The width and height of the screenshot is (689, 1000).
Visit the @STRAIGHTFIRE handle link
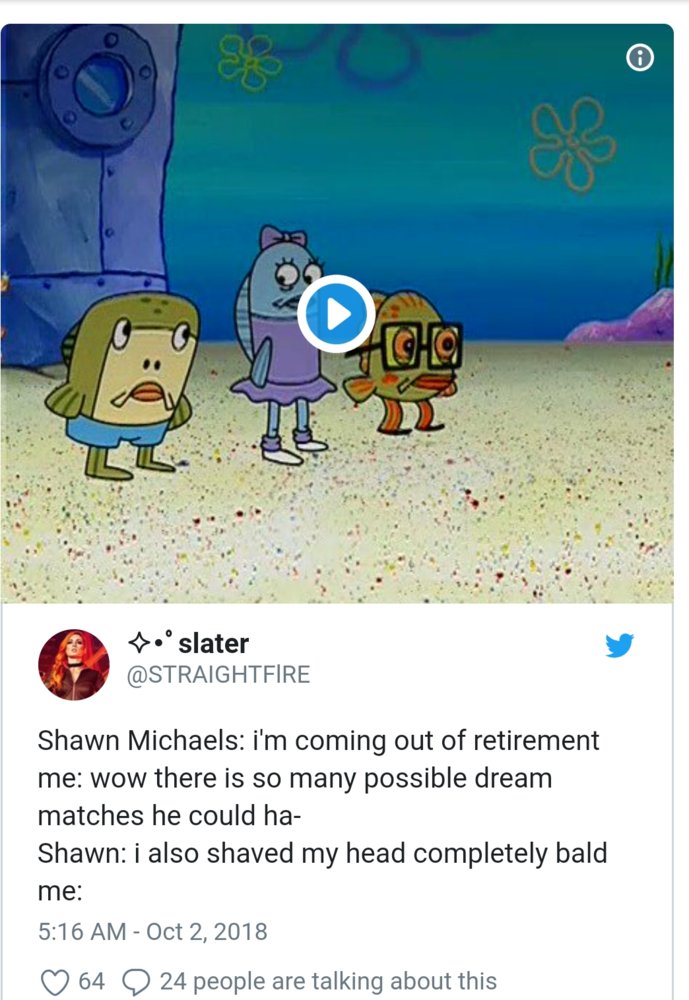[x=219, y=674]
